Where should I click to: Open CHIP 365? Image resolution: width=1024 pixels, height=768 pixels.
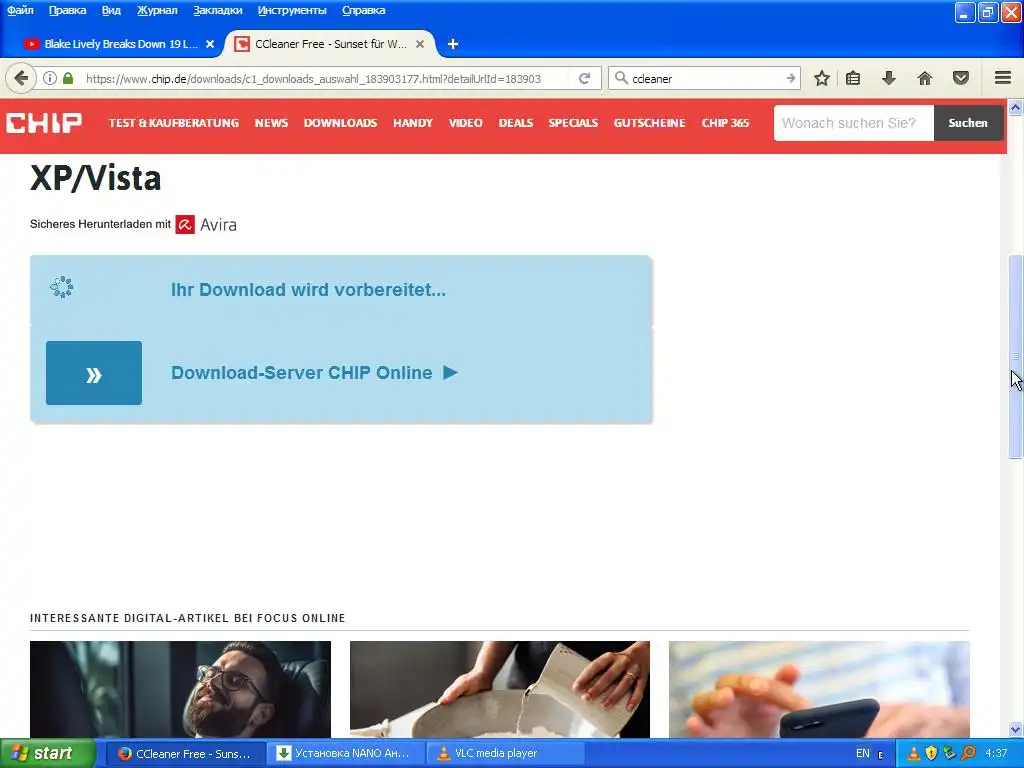pyautogui.click(x=726, y=123)
